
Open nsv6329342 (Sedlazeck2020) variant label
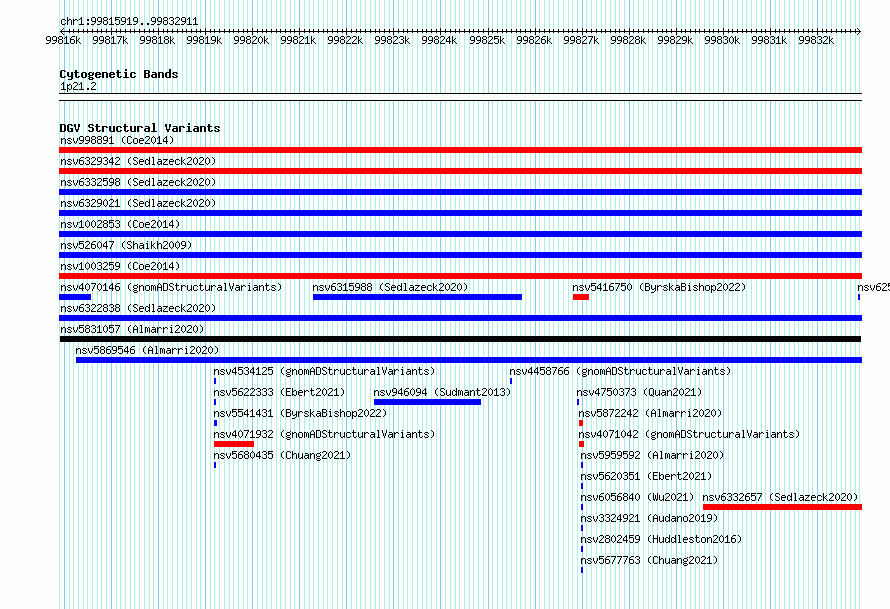138,161
